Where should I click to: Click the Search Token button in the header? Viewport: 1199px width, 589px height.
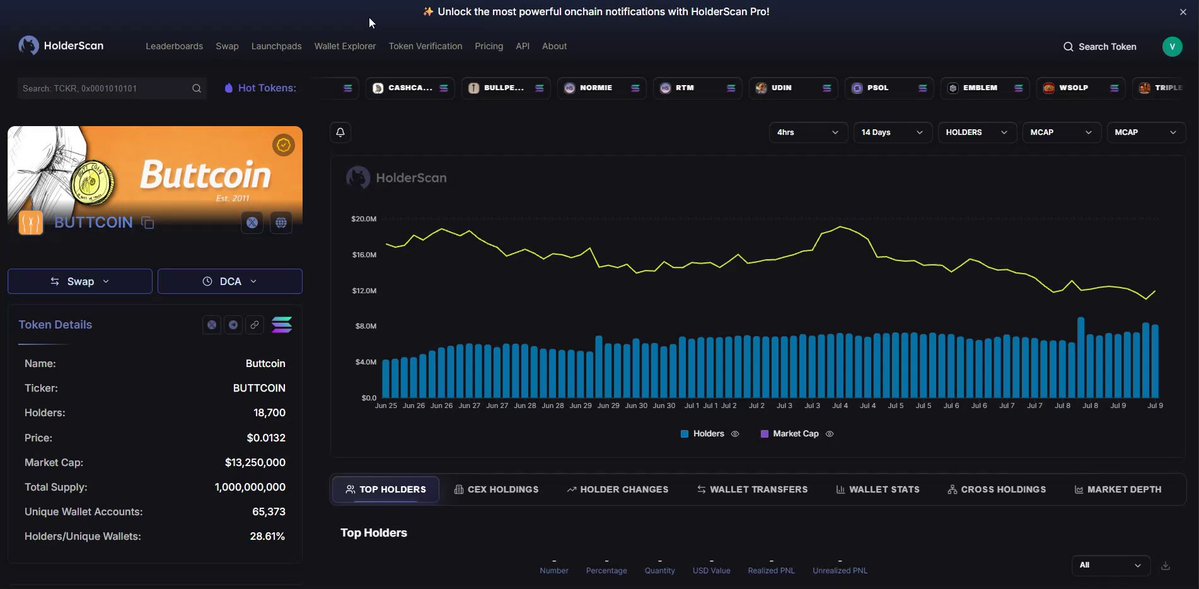point(1100,47)
